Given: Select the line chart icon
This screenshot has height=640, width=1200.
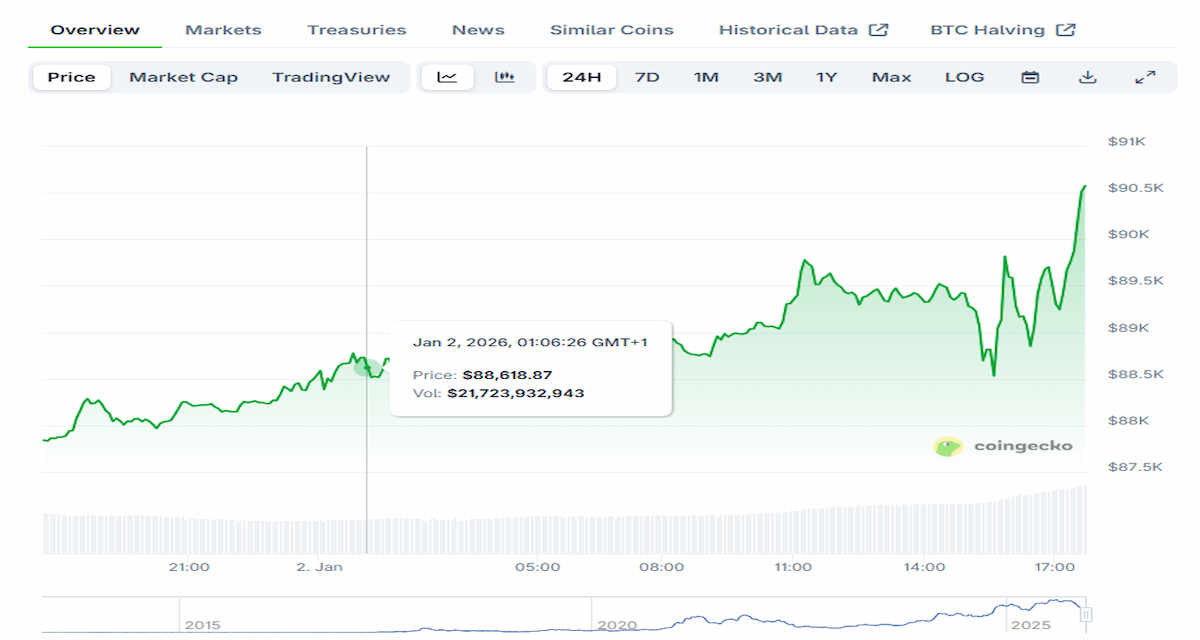Looking at the screenshot, I should click(447, 76).
